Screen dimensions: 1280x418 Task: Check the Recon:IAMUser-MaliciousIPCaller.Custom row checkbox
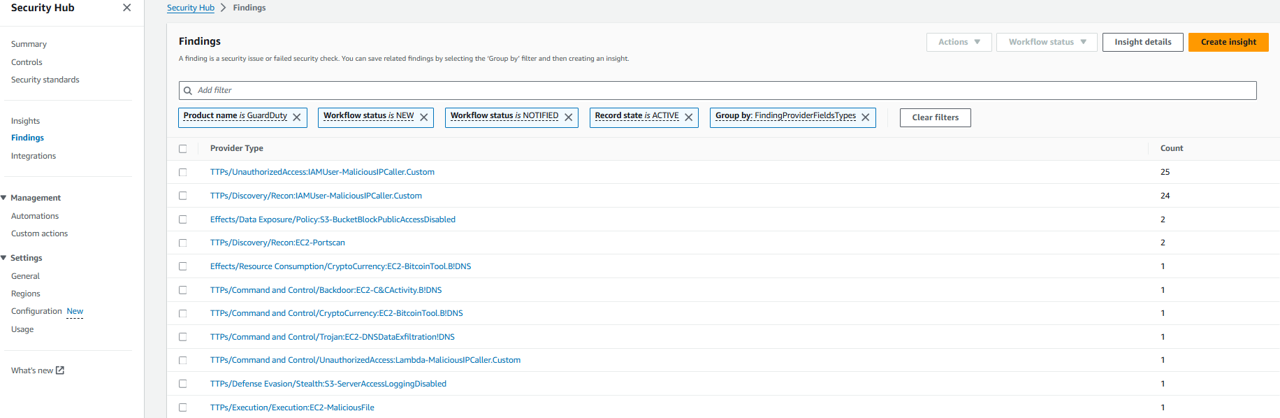tap(183, 196)
